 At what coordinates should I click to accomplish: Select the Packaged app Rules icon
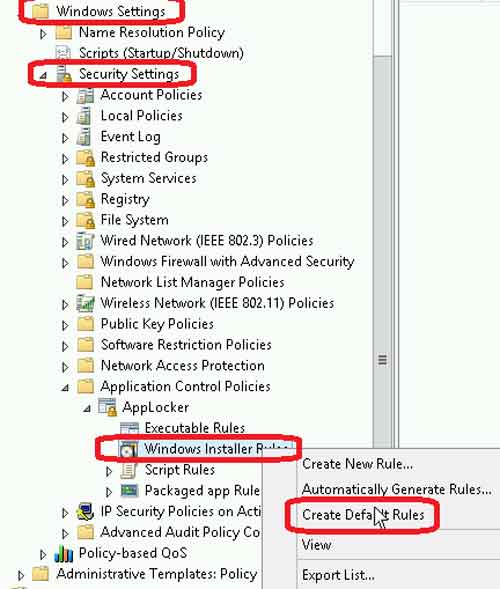[x=130, y=490]
